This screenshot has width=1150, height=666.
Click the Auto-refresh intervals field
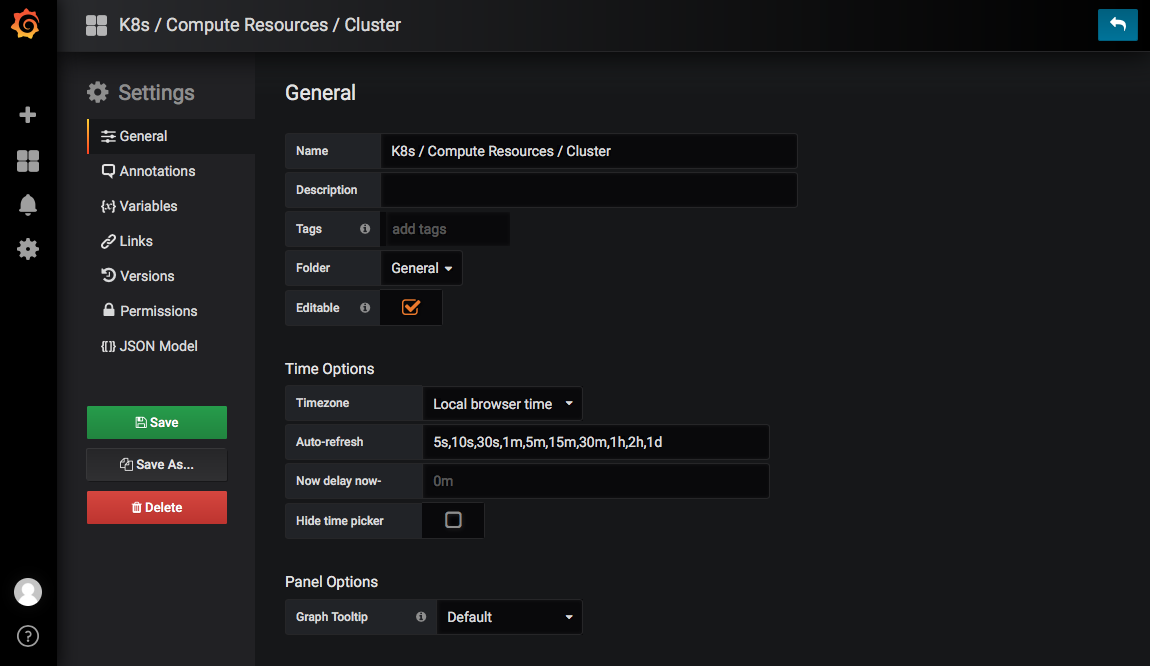(x=596, y=442)
